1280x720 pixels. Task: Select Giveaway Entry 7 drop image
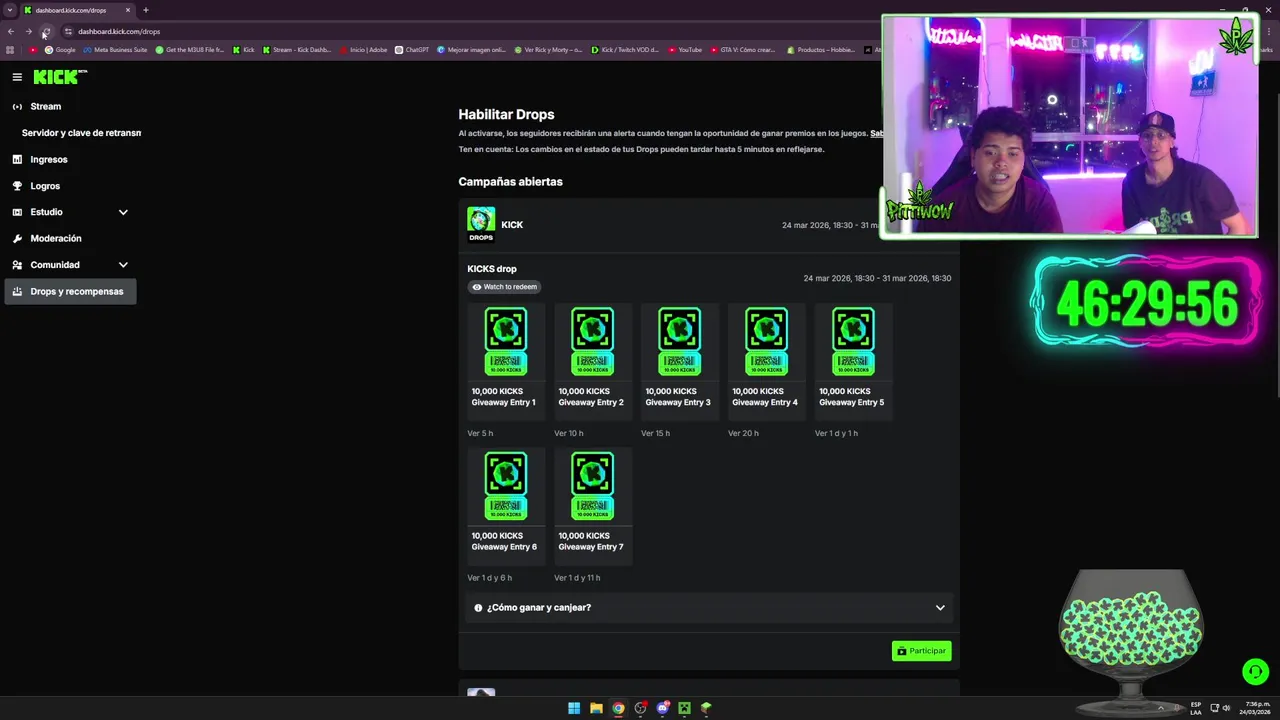point(593,486)
